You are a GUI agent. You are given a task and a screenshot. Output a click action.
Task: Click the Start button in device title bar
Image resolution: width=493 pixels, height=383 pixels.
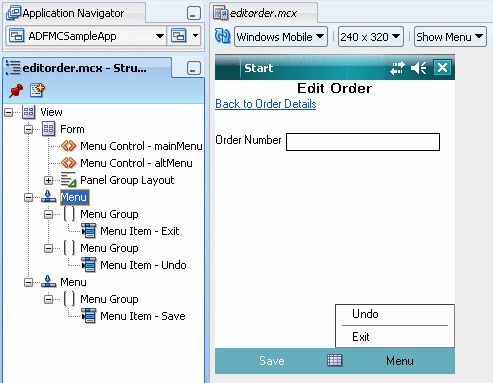258,68
